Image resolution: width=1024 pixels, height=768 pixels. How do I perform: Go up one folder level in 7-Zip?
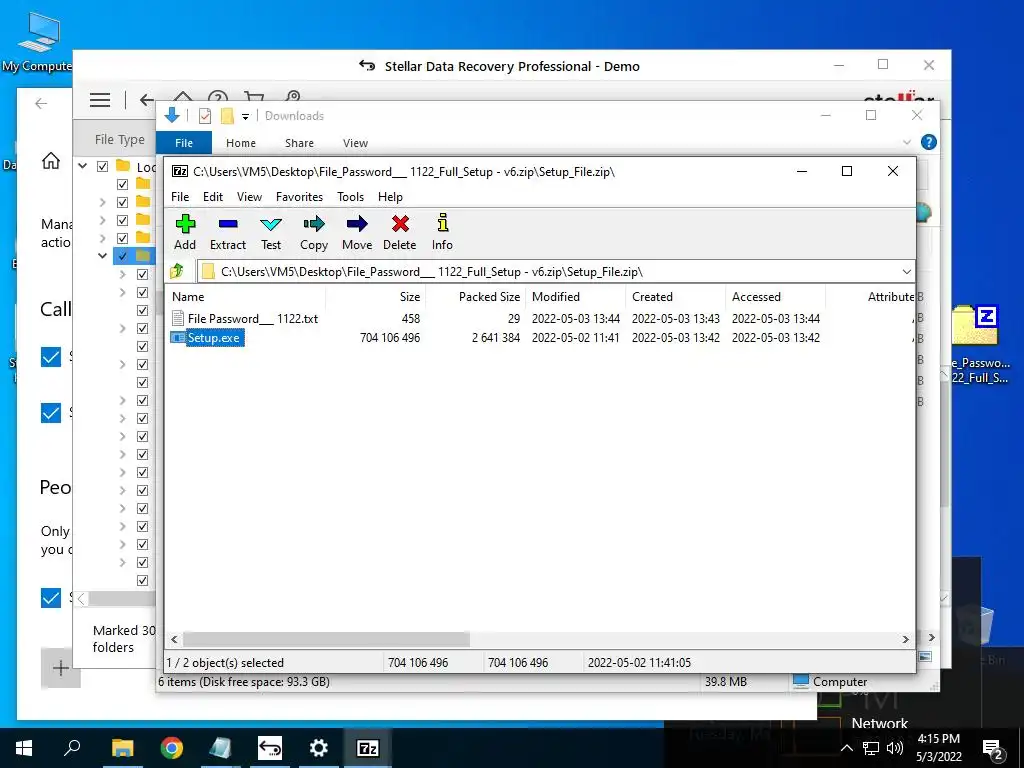point(177,271)
